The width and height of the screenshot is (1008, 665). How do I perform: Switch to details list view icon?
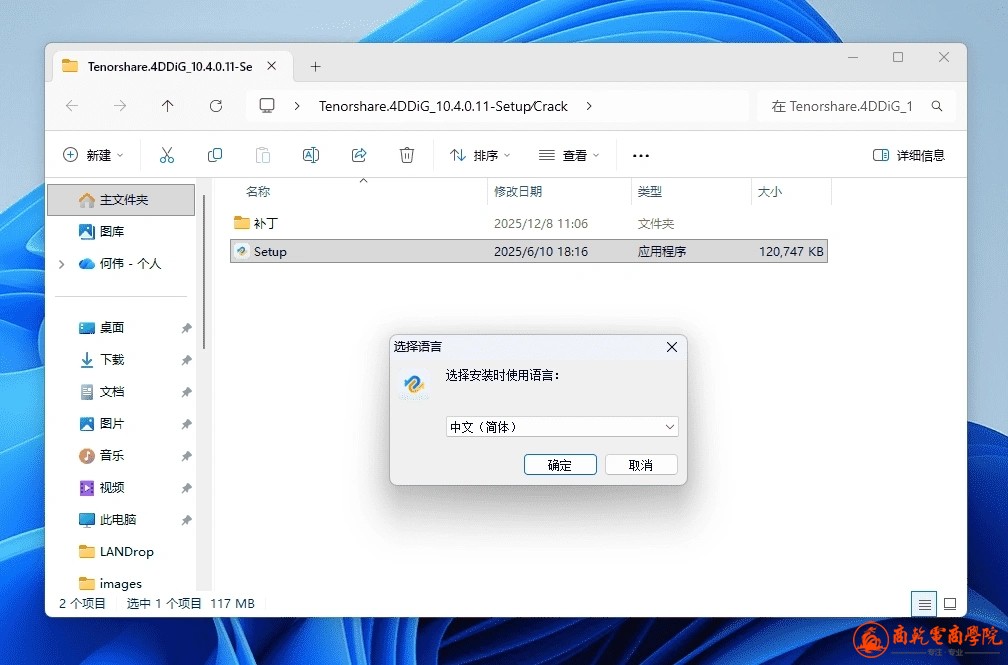(x=925, y=604)
